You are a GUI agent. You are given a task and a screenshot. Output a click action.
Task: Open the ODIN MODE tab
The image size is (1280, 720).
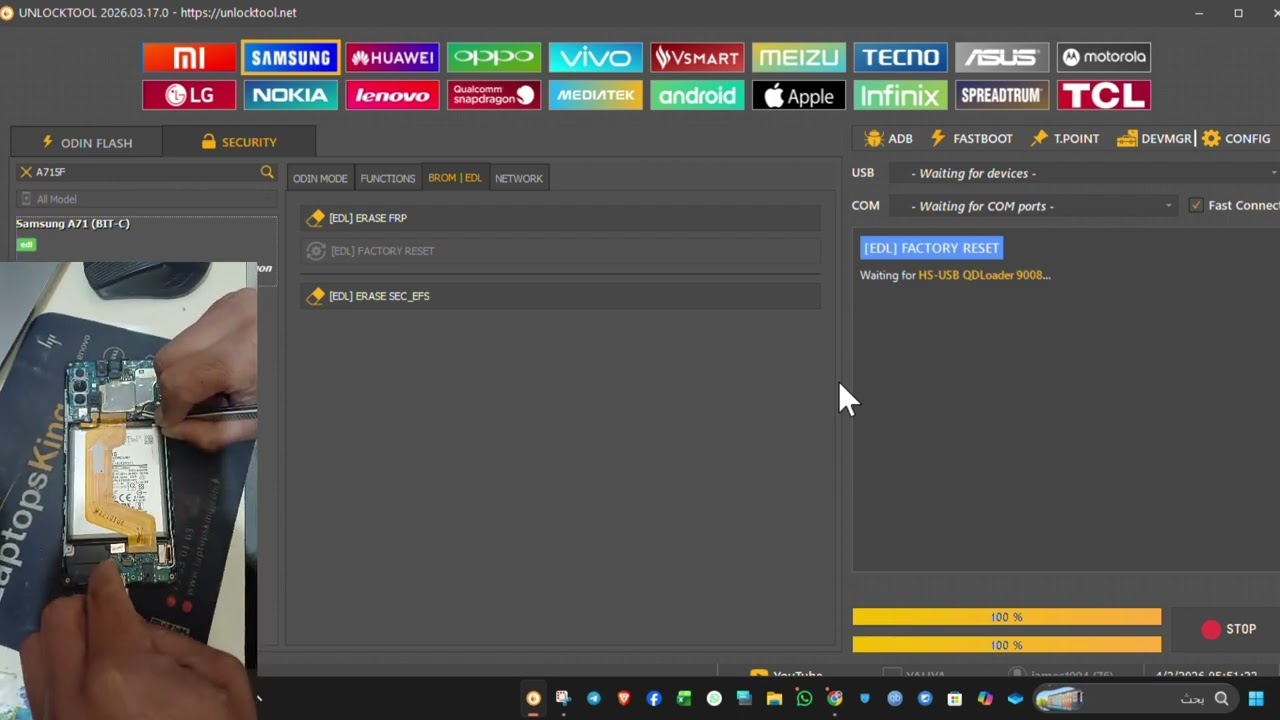320,178
